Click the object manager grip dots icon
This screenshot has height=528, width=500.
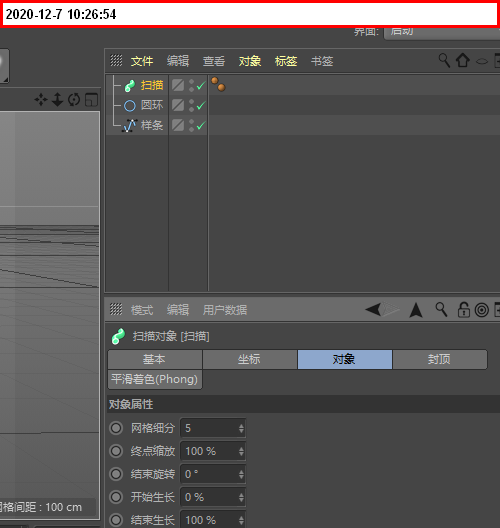[116, 61]
